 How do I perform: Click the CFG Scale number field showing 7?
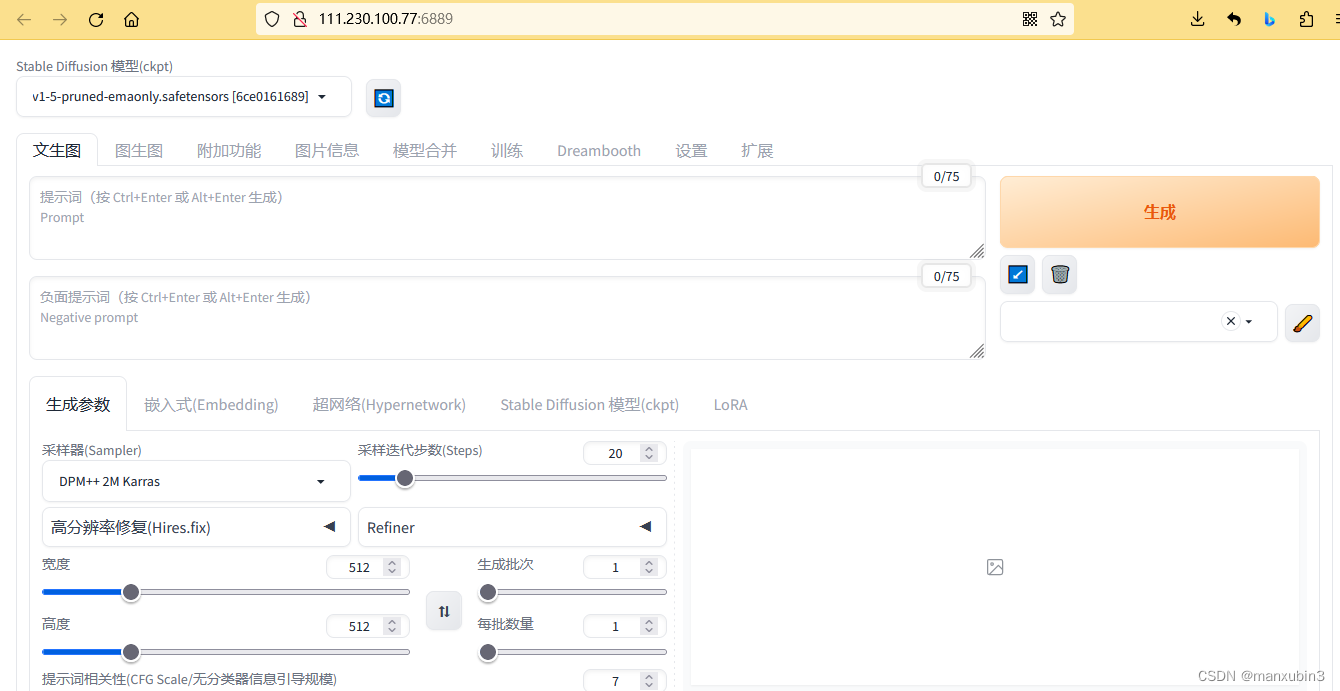[625, 680]
